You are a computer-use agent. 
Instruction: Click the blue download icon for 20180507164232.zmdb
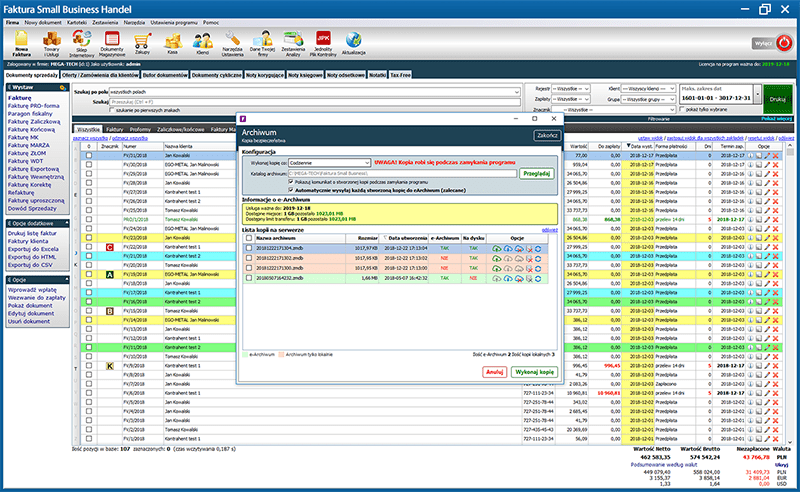508,278
